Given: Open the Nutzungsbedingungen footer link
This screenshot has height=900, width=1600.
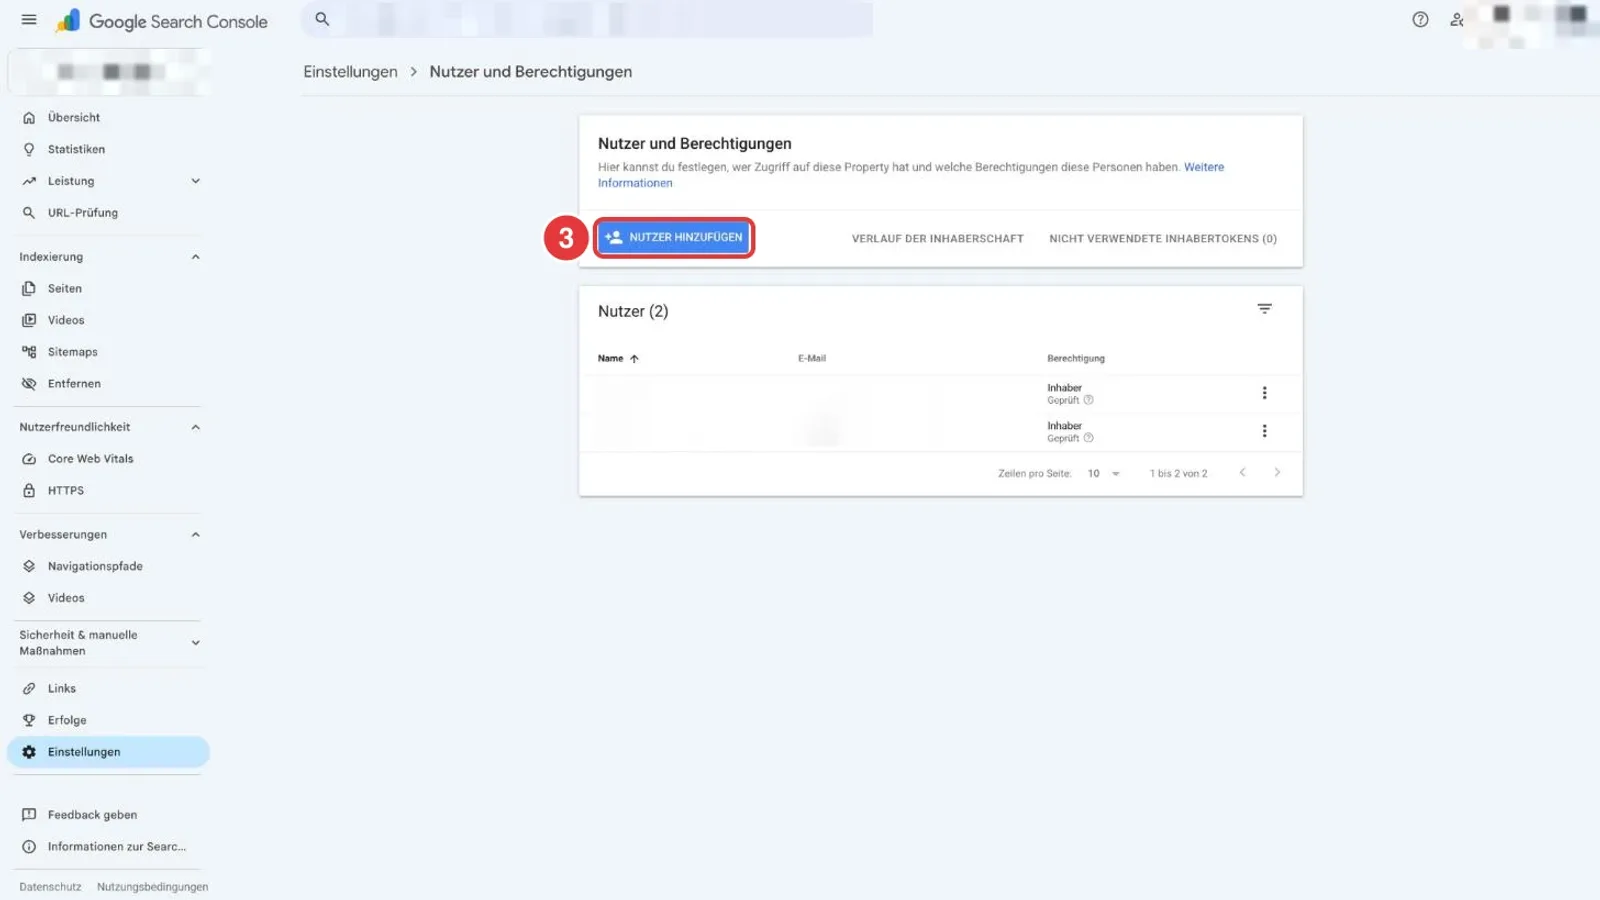Looking at the screenshot, I should click(153, 887).
